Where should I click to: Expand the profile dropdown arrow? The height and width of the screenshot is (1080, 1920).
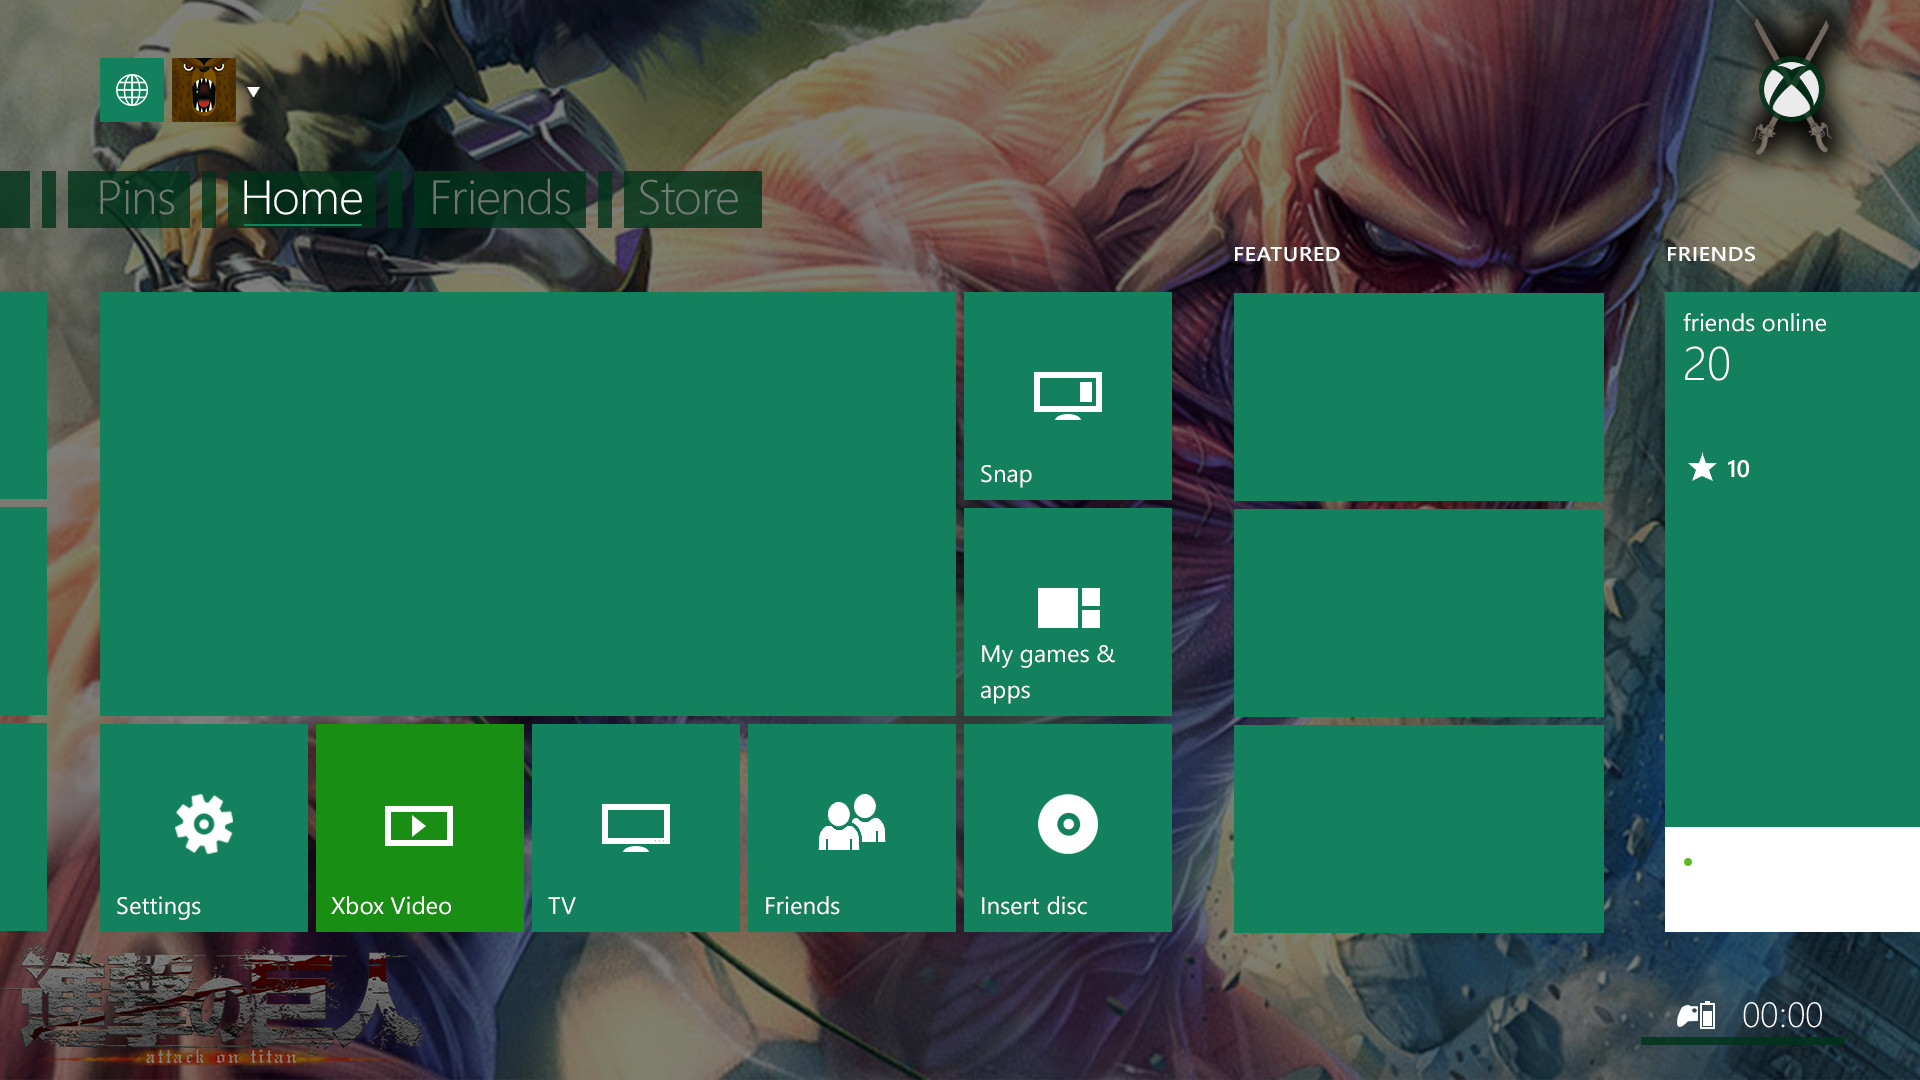point(254,92)
